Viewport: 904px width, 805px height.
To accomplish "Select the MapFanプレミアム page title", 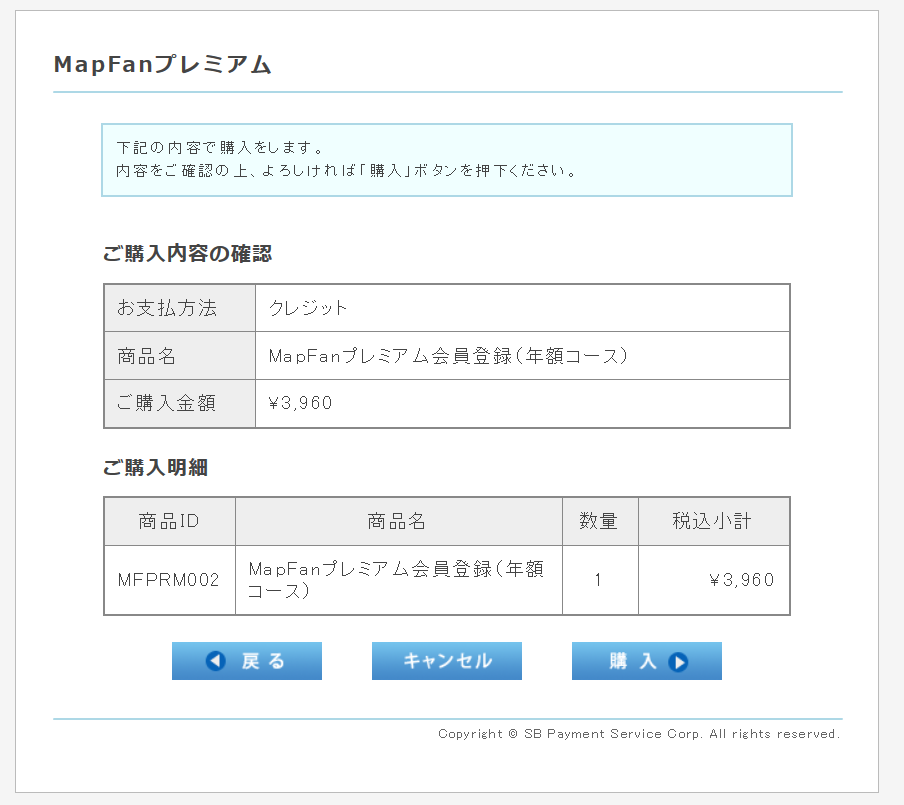I will (163, 64).
